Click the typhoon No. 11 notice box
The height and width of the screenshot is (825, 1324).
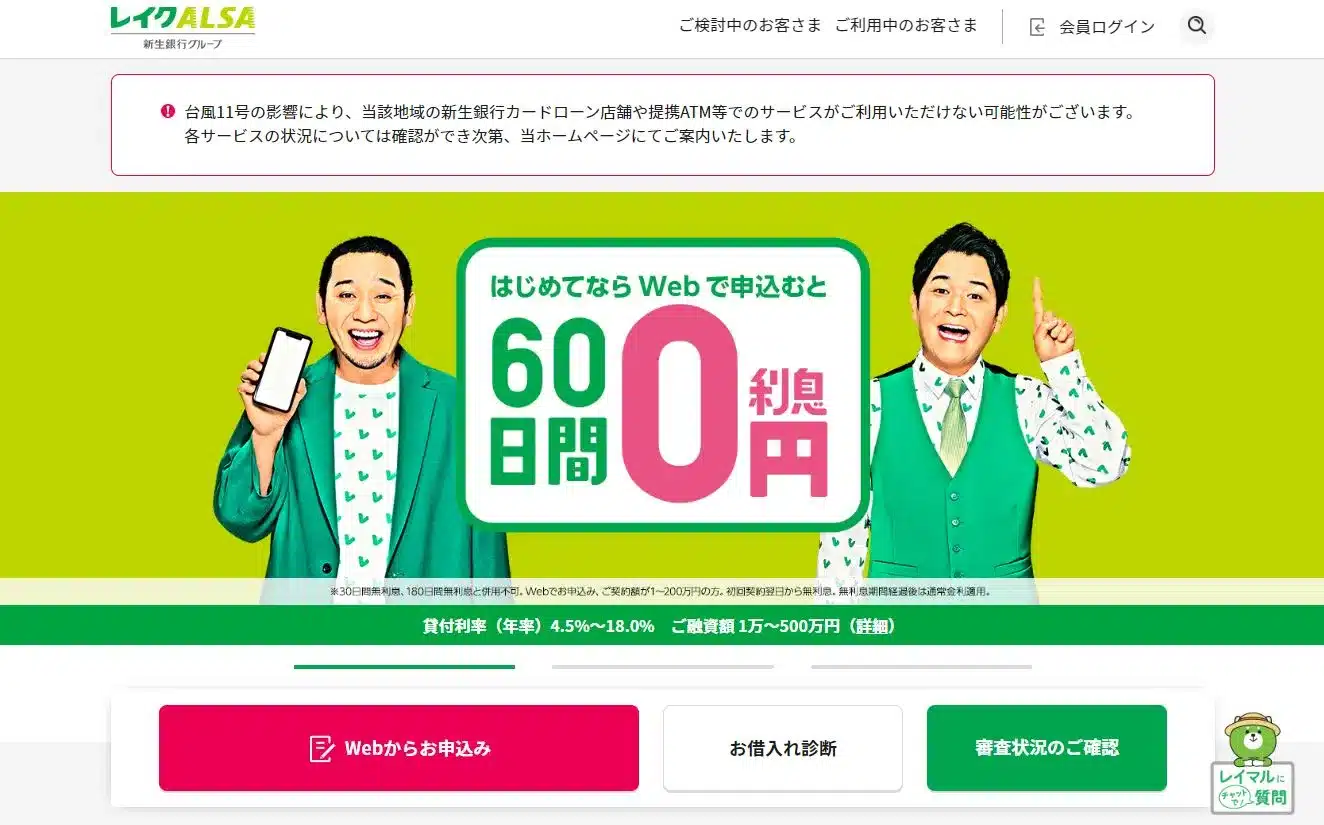662,125
